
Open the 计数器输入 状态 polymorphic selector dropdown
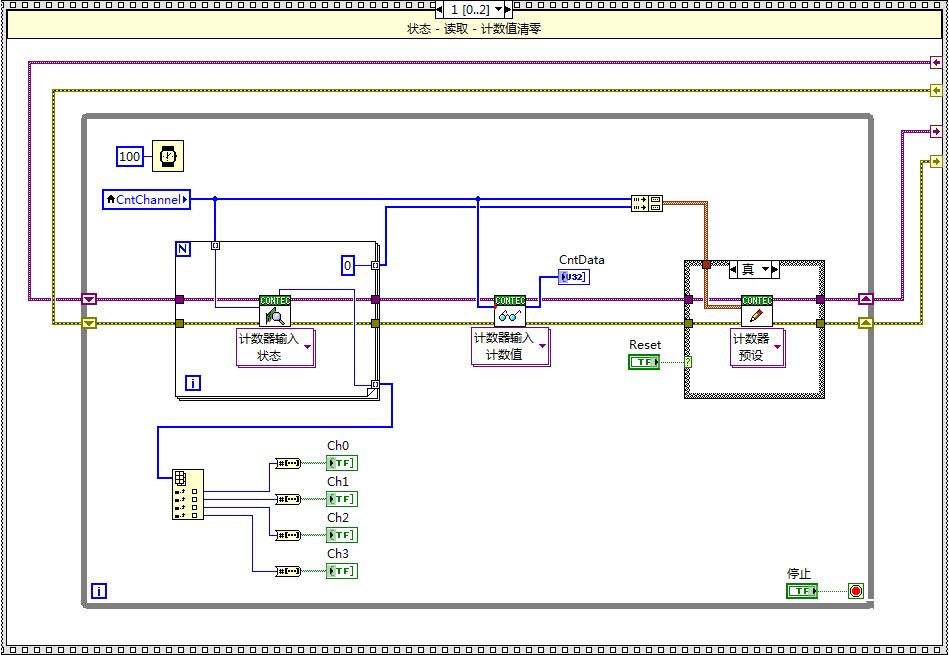point(307,347)
